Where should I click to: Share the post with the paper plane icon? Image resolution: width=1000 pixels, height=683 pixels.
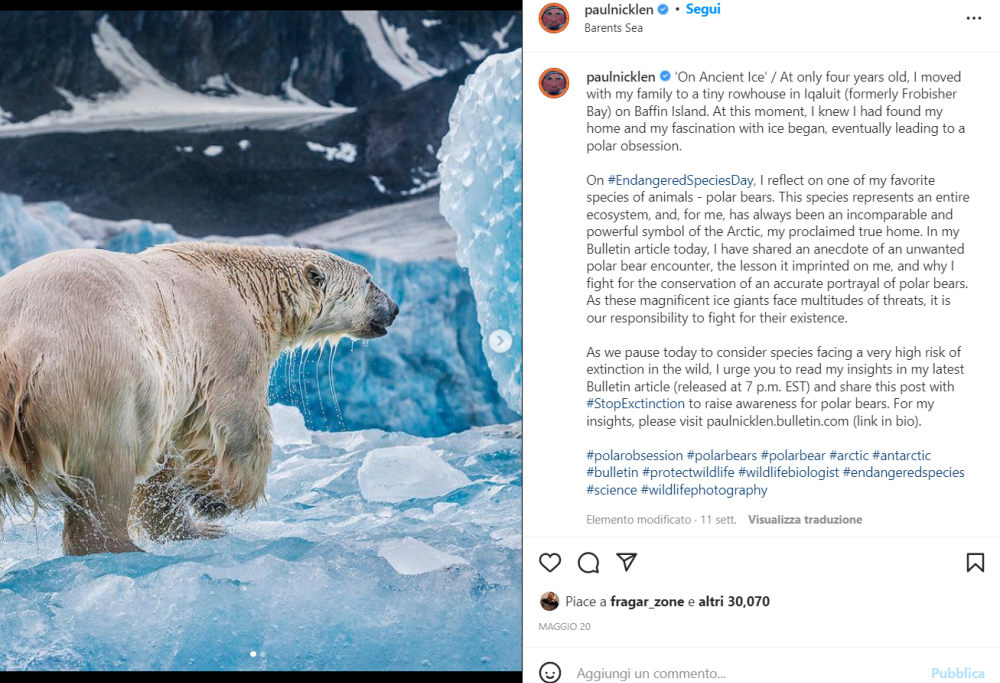point(626,563)
